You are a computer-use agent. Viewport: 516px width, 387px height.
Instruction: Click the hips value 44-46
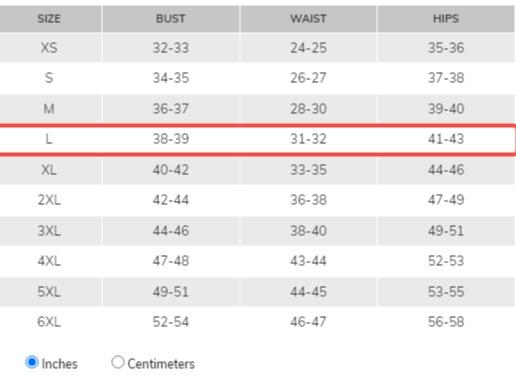pyautogui.click(x=446, y=170)
